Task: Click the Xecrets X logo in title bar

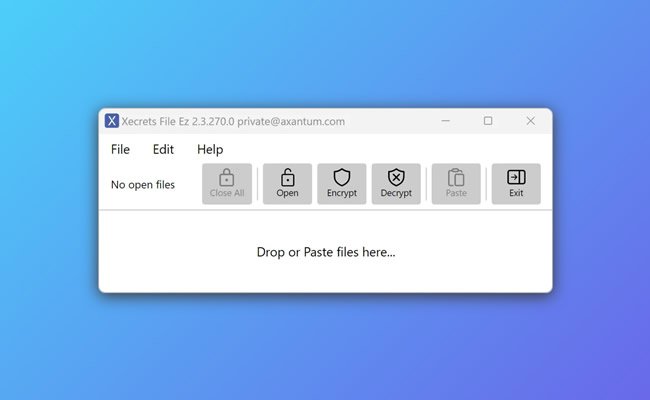Action: [112, 121]
